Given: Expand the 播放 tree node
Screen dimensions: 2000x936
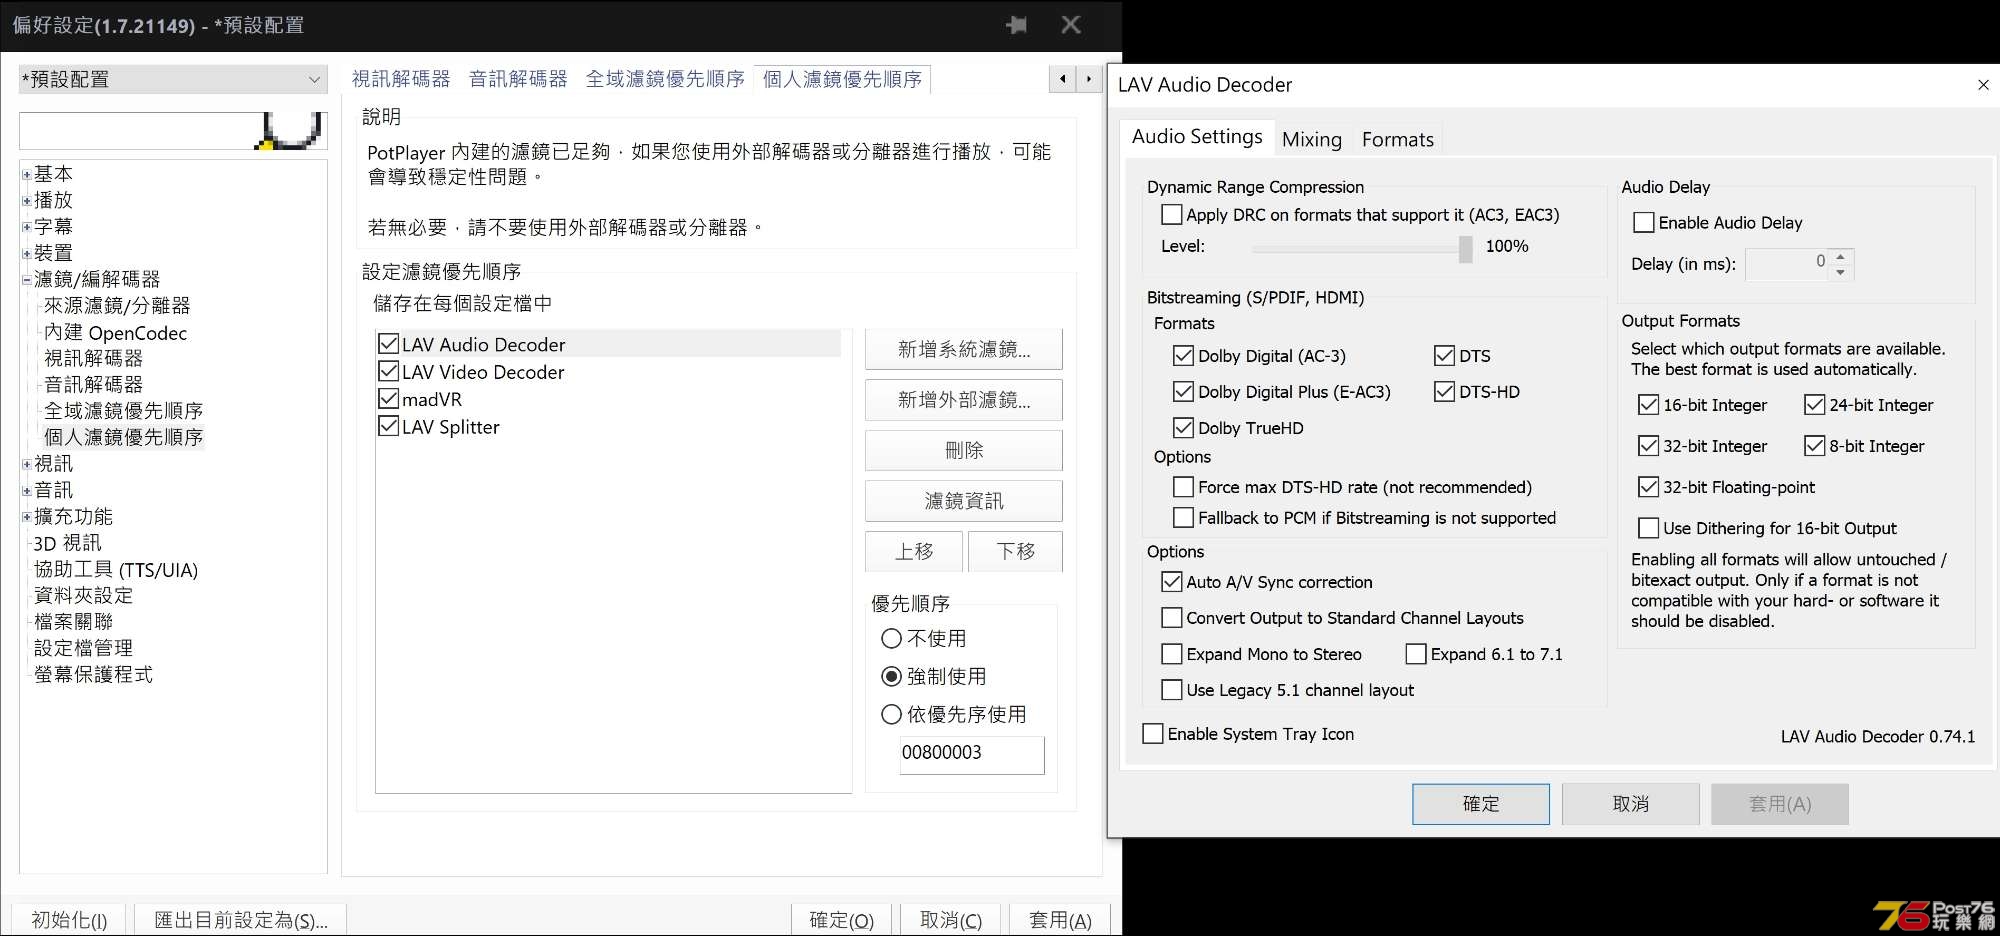Looking at the screenshot, I should point(26,200).
